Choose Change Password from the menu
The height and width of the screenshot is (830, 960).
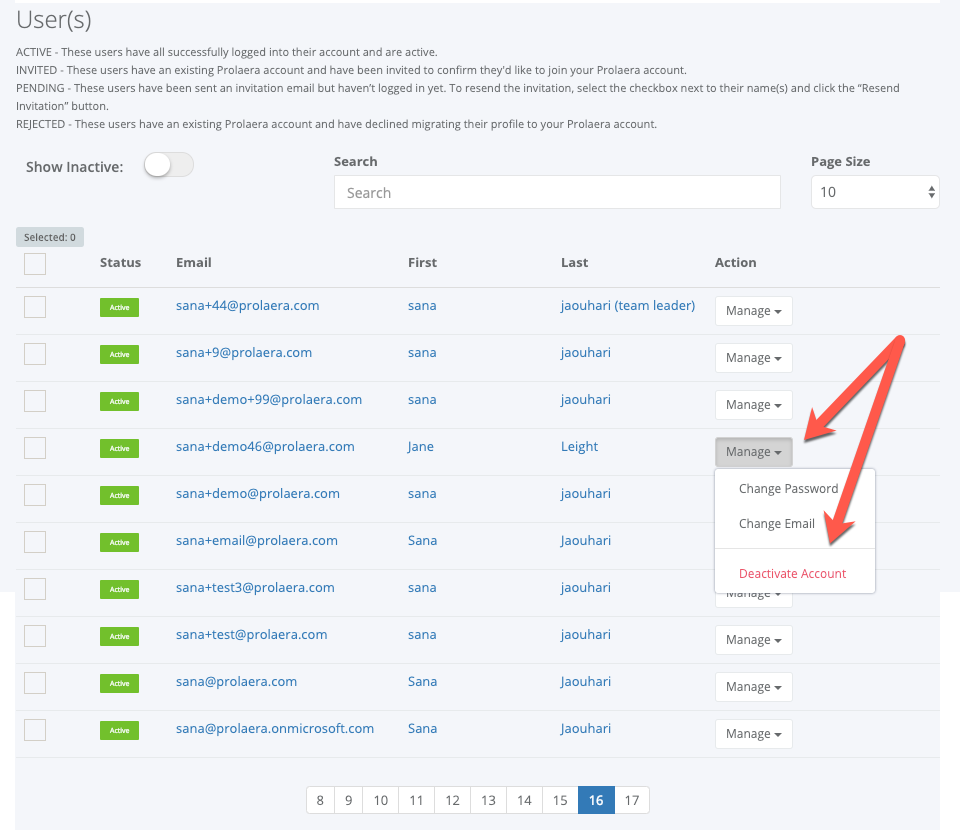click(x=788, y=488)
